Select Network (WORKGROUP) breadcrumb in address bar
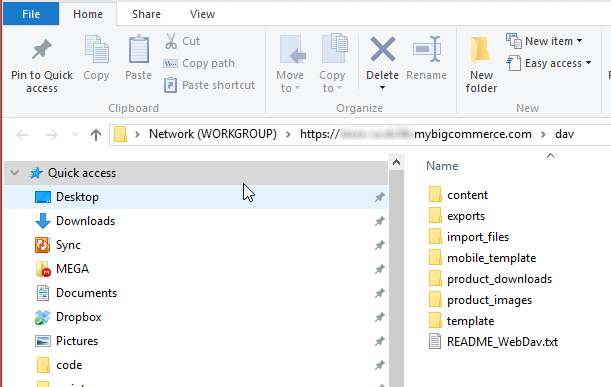 [213, 134]
